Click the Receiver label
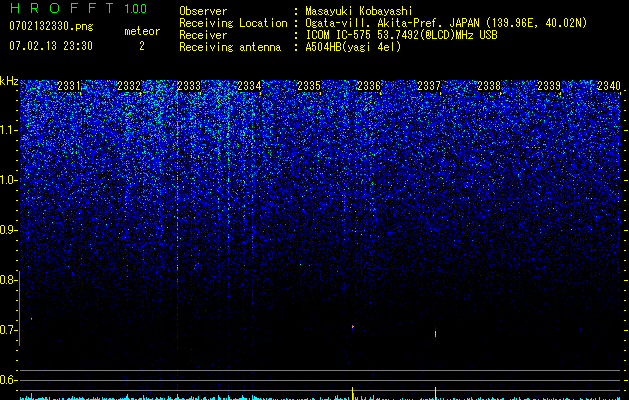 point(203,35)
